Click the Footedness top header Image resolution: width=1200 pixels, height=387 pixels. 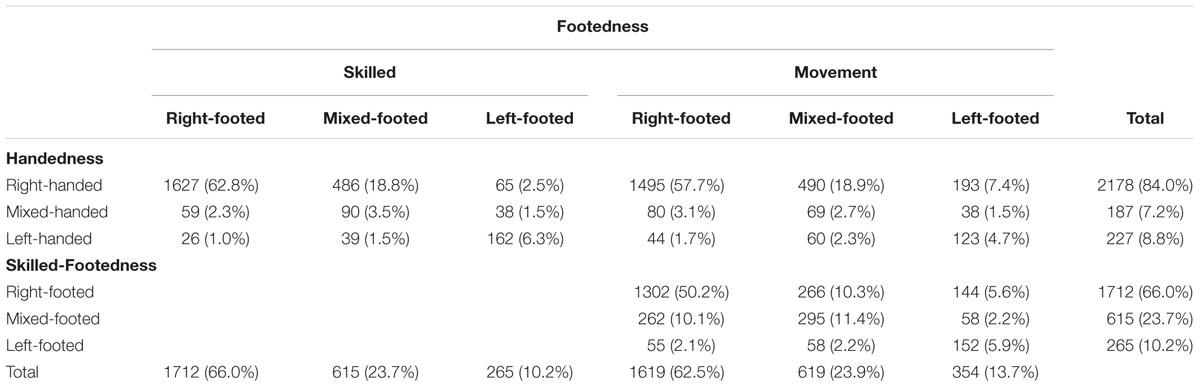[602, 27]
